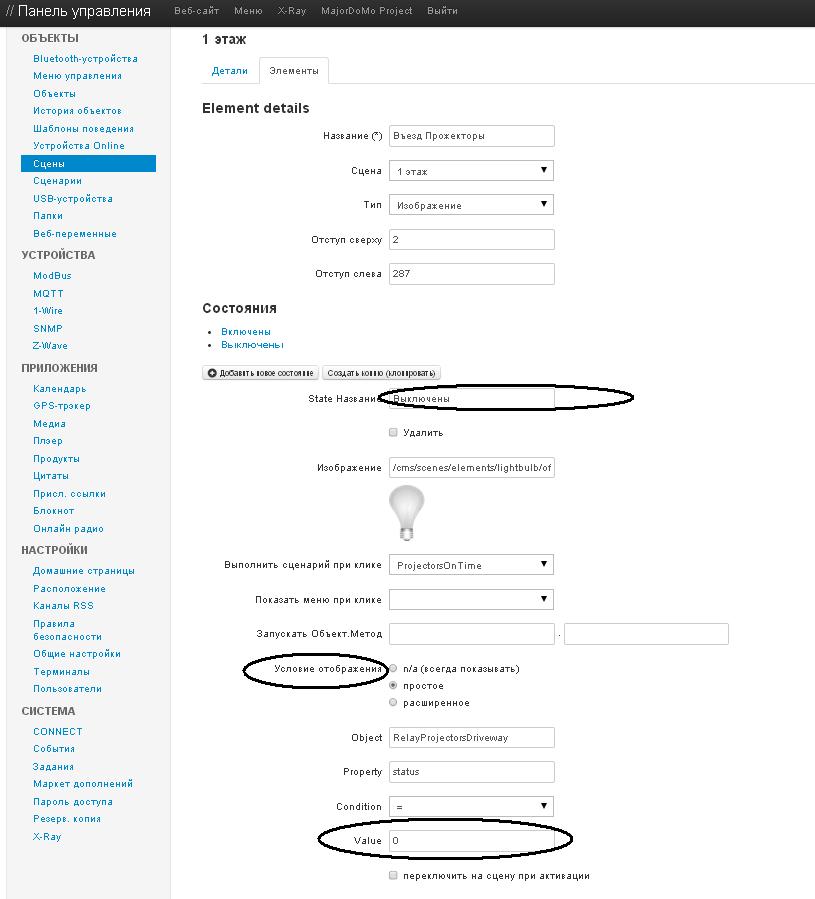This screenshot has height=899, width=815.
Task: Toggle the Удалить checkbox
Action: point(393,433)
